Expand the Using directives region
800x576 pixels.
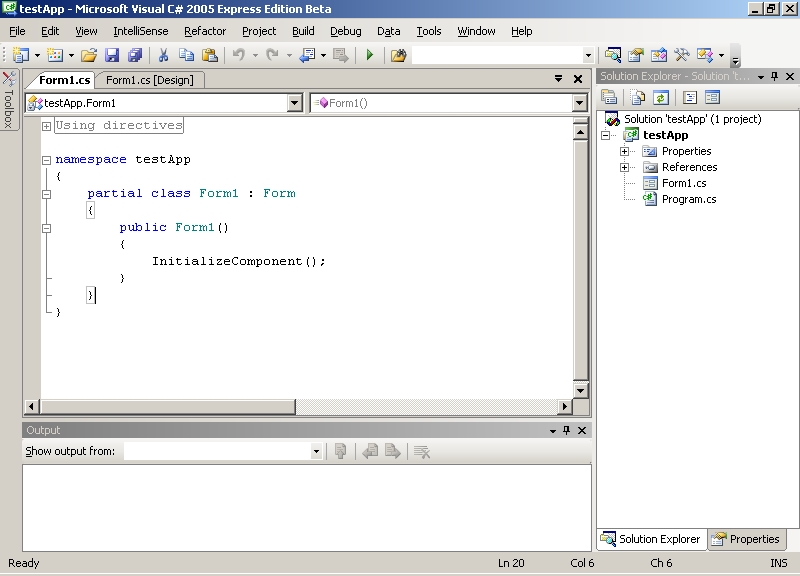pos(46,126)
